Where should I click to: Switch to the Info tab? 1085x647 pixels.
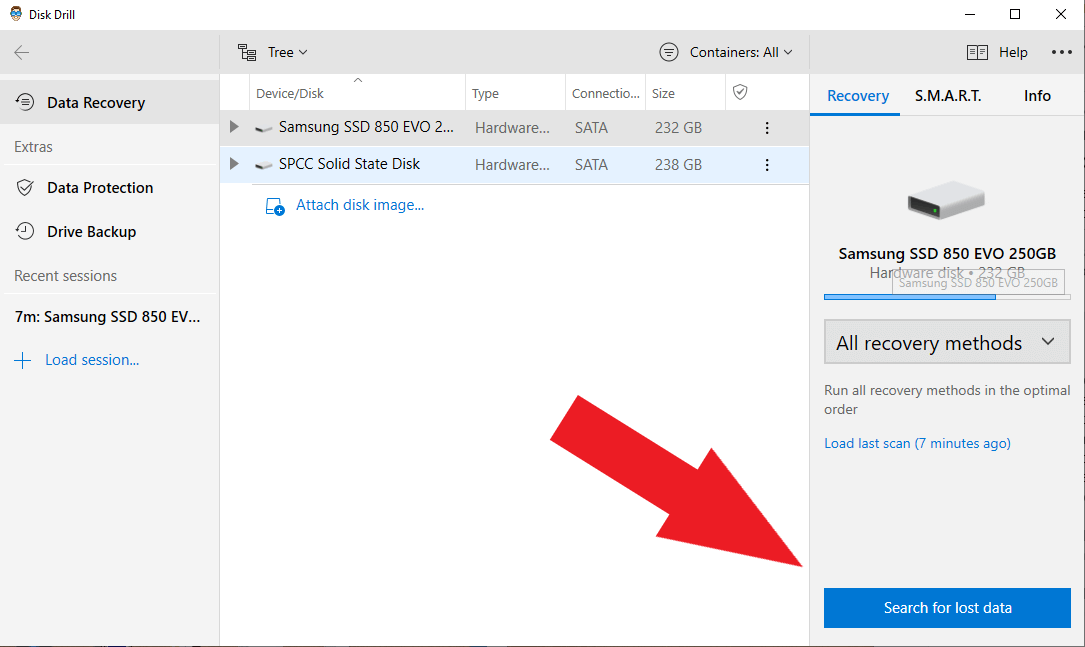tap(1037, 95)
